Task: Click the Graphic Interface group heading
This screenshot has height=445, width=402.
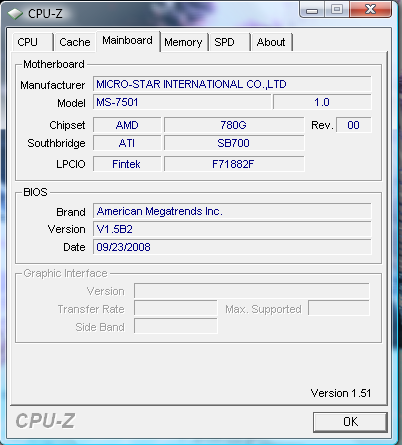Action: [65, 273]
